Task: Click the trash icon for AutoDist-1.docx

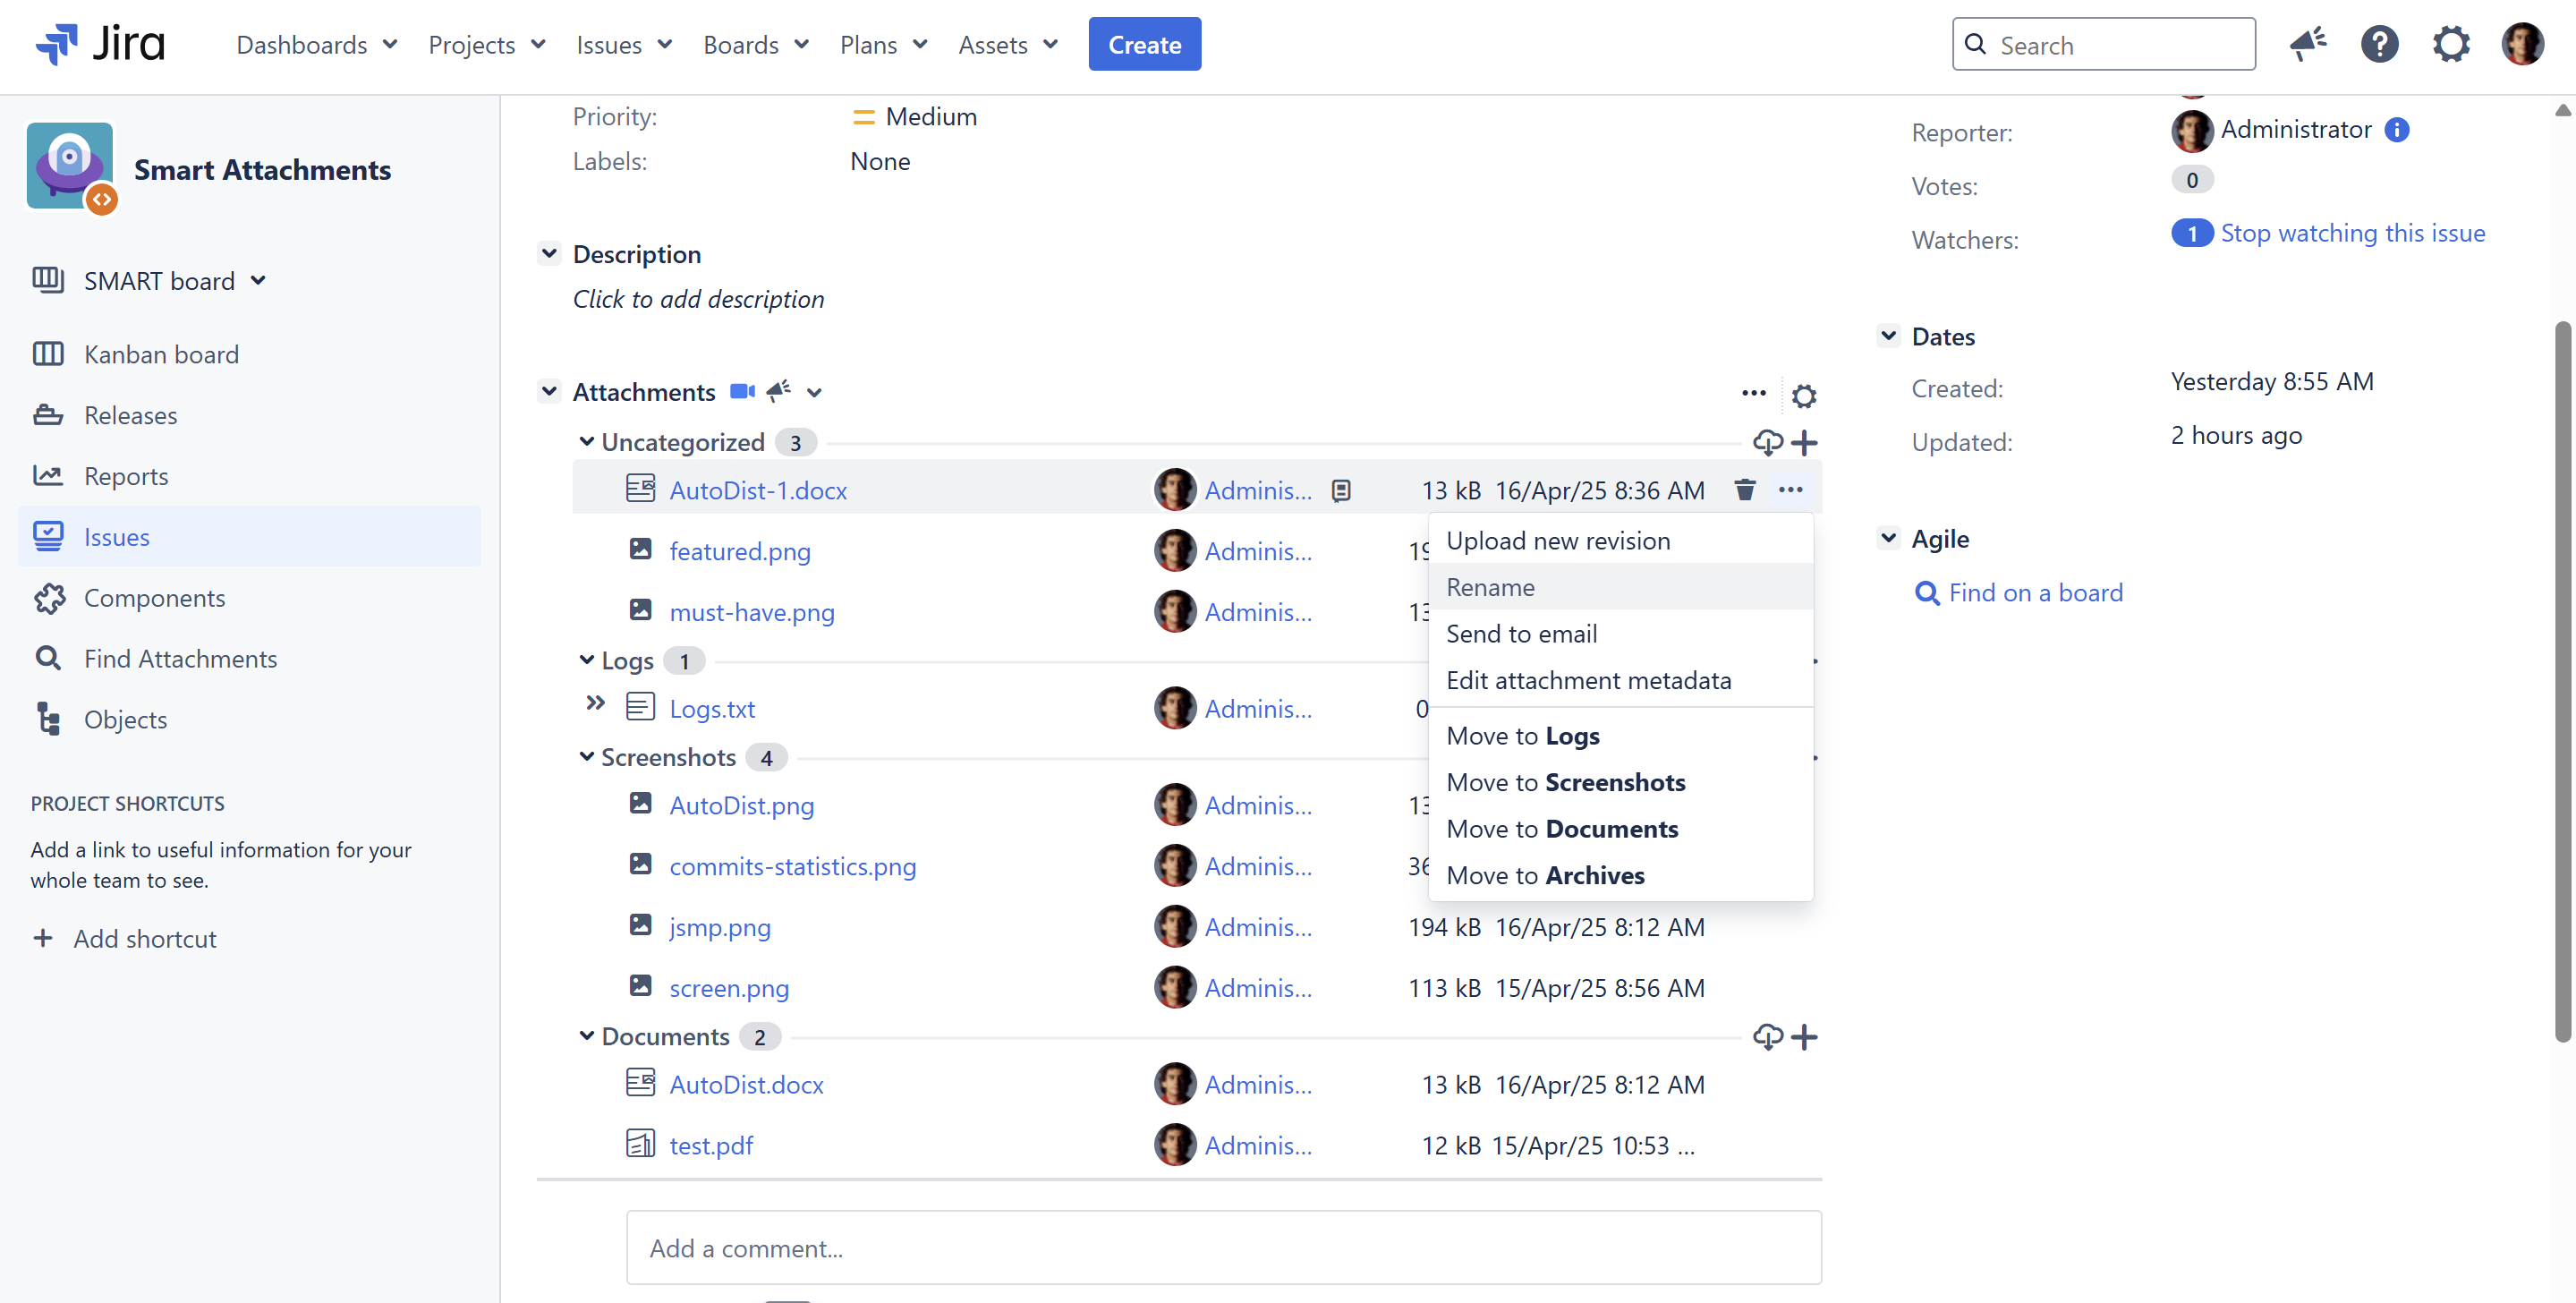Action: tap(1744, 490)
